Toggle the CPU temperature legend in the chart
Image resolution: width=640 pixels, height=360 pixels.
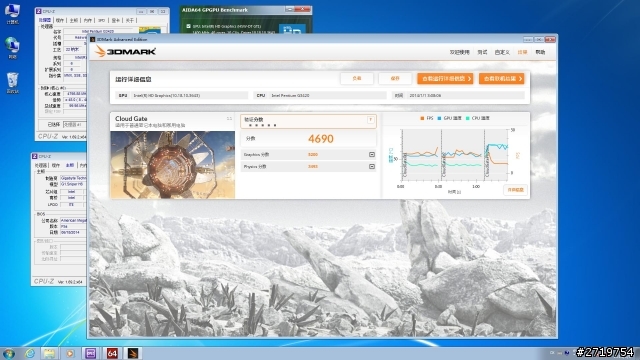tap(477, 118)
